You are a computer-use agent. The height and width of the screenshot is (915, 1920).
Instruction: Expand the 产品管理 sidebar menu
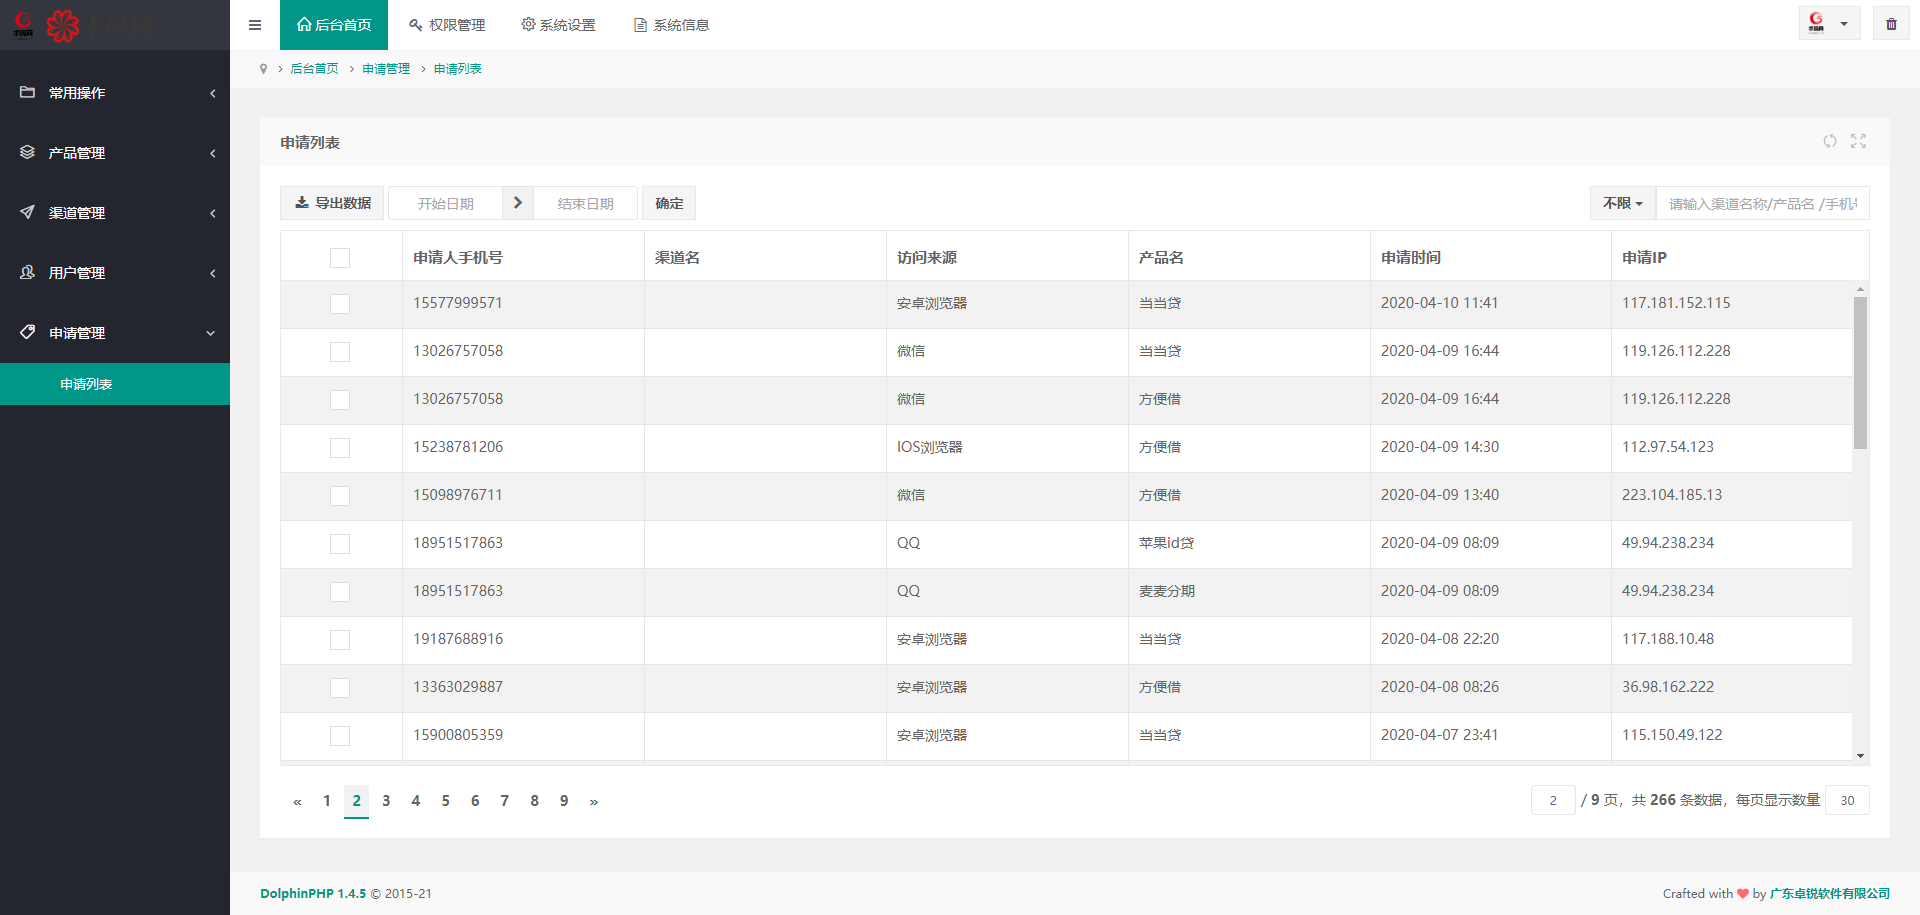pos(115,153)
